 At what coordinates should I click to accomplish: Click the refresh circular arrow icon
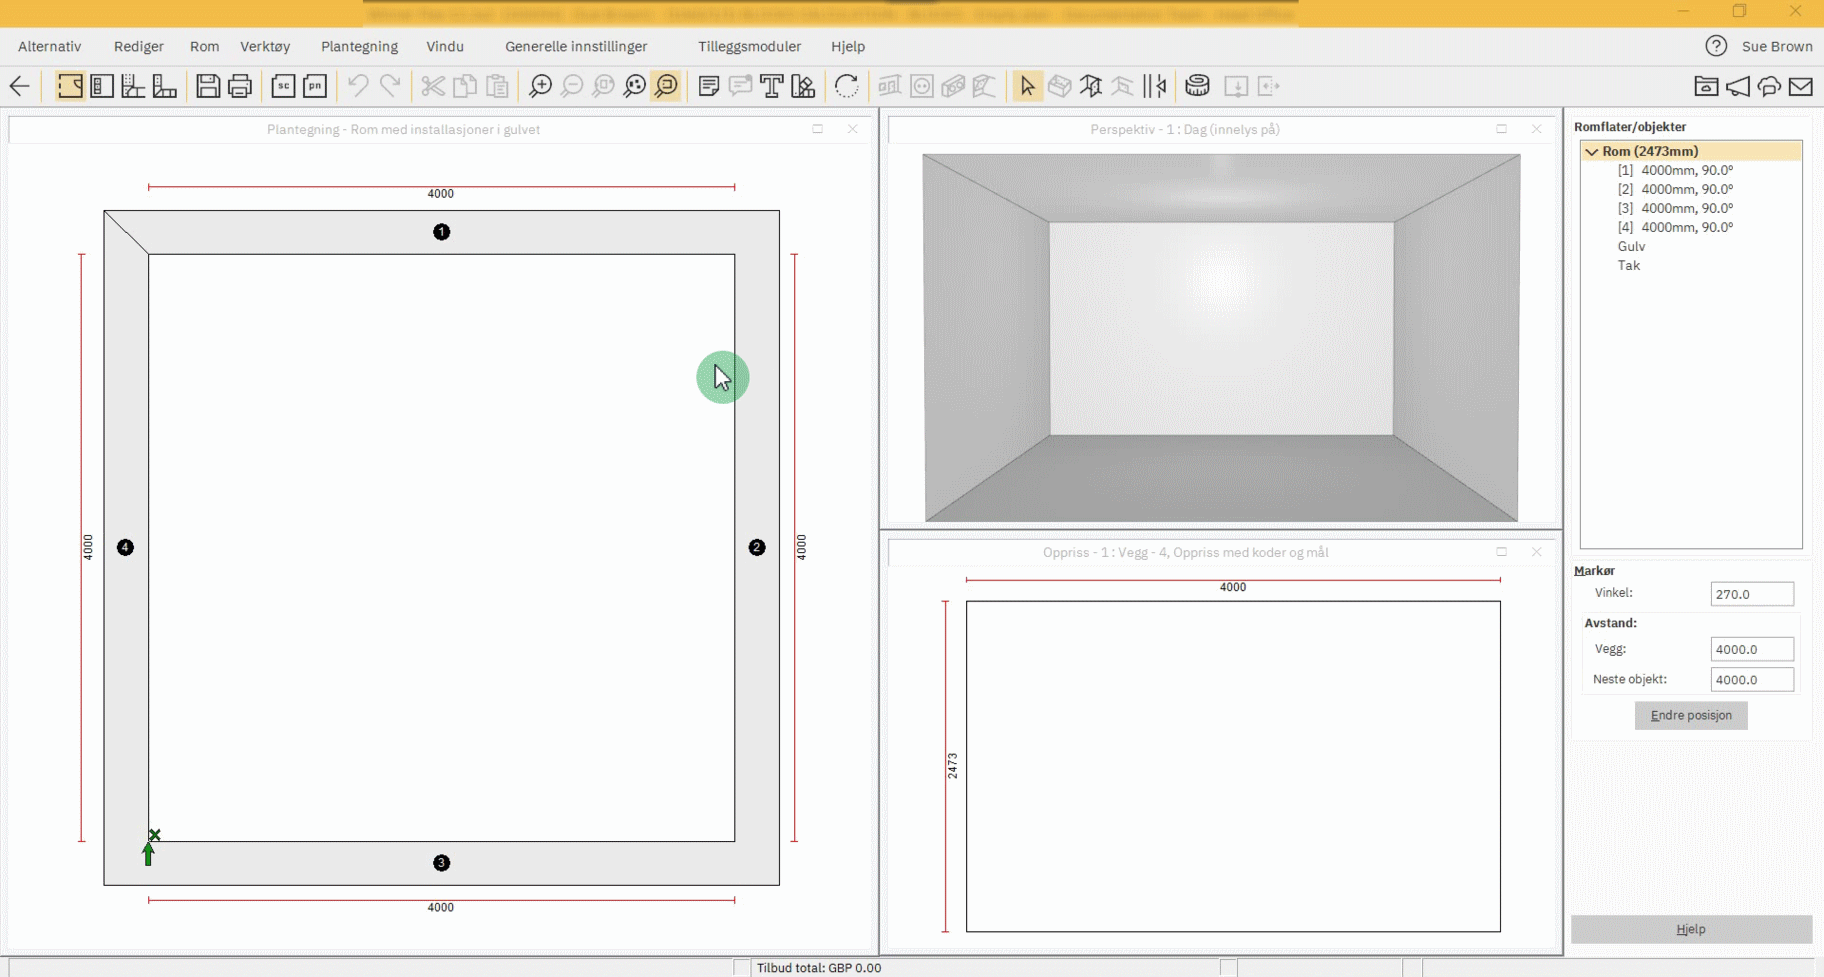pos(846,86)
